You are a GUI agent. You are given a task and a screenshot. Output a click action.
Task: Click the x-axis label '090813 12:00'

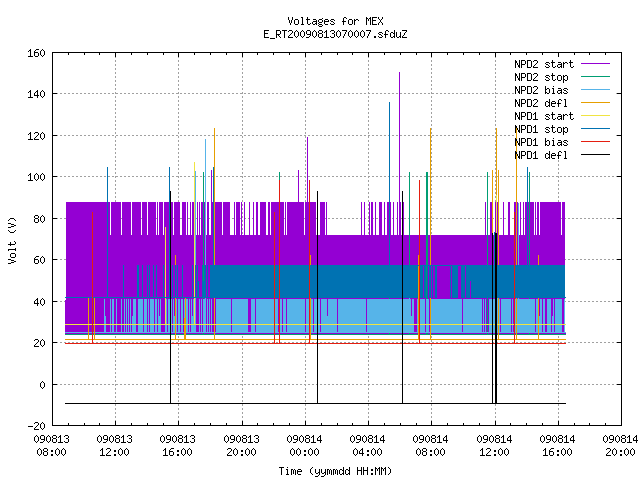click(115, 446)
